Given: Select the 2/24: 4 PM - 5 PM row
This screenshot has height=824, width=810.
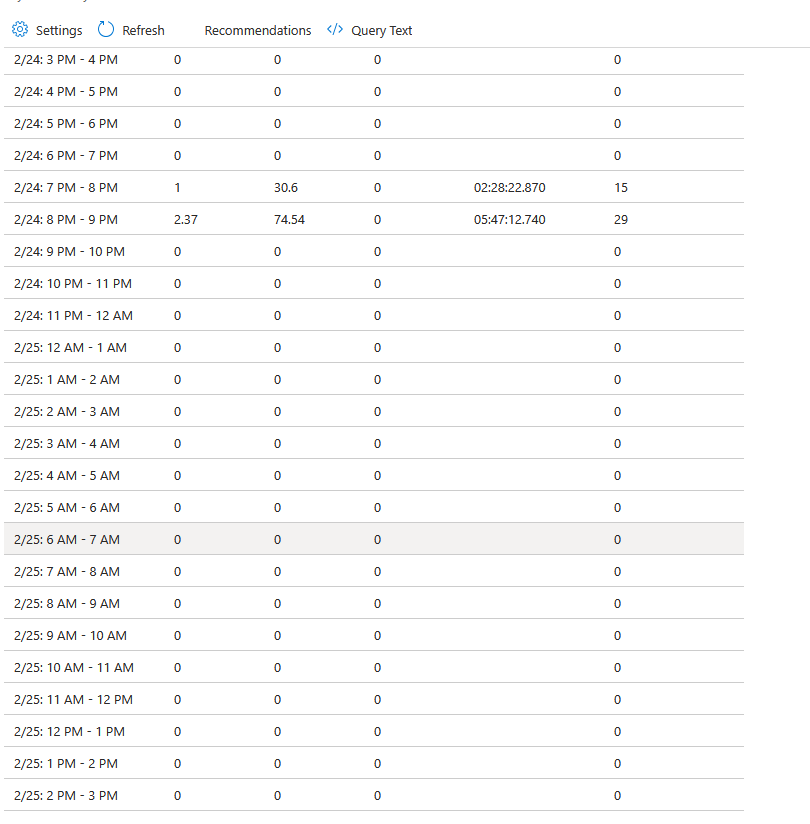Looking at the screenshot, I should [374, 91].
